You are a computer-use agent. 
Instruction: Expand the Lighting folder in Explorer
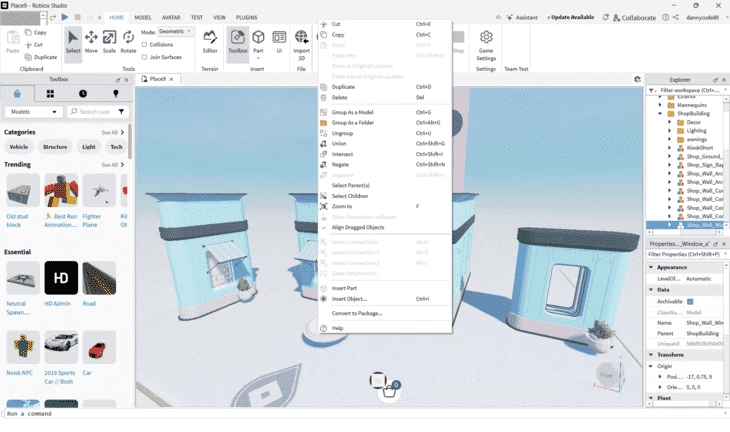[x=669, y=131]
